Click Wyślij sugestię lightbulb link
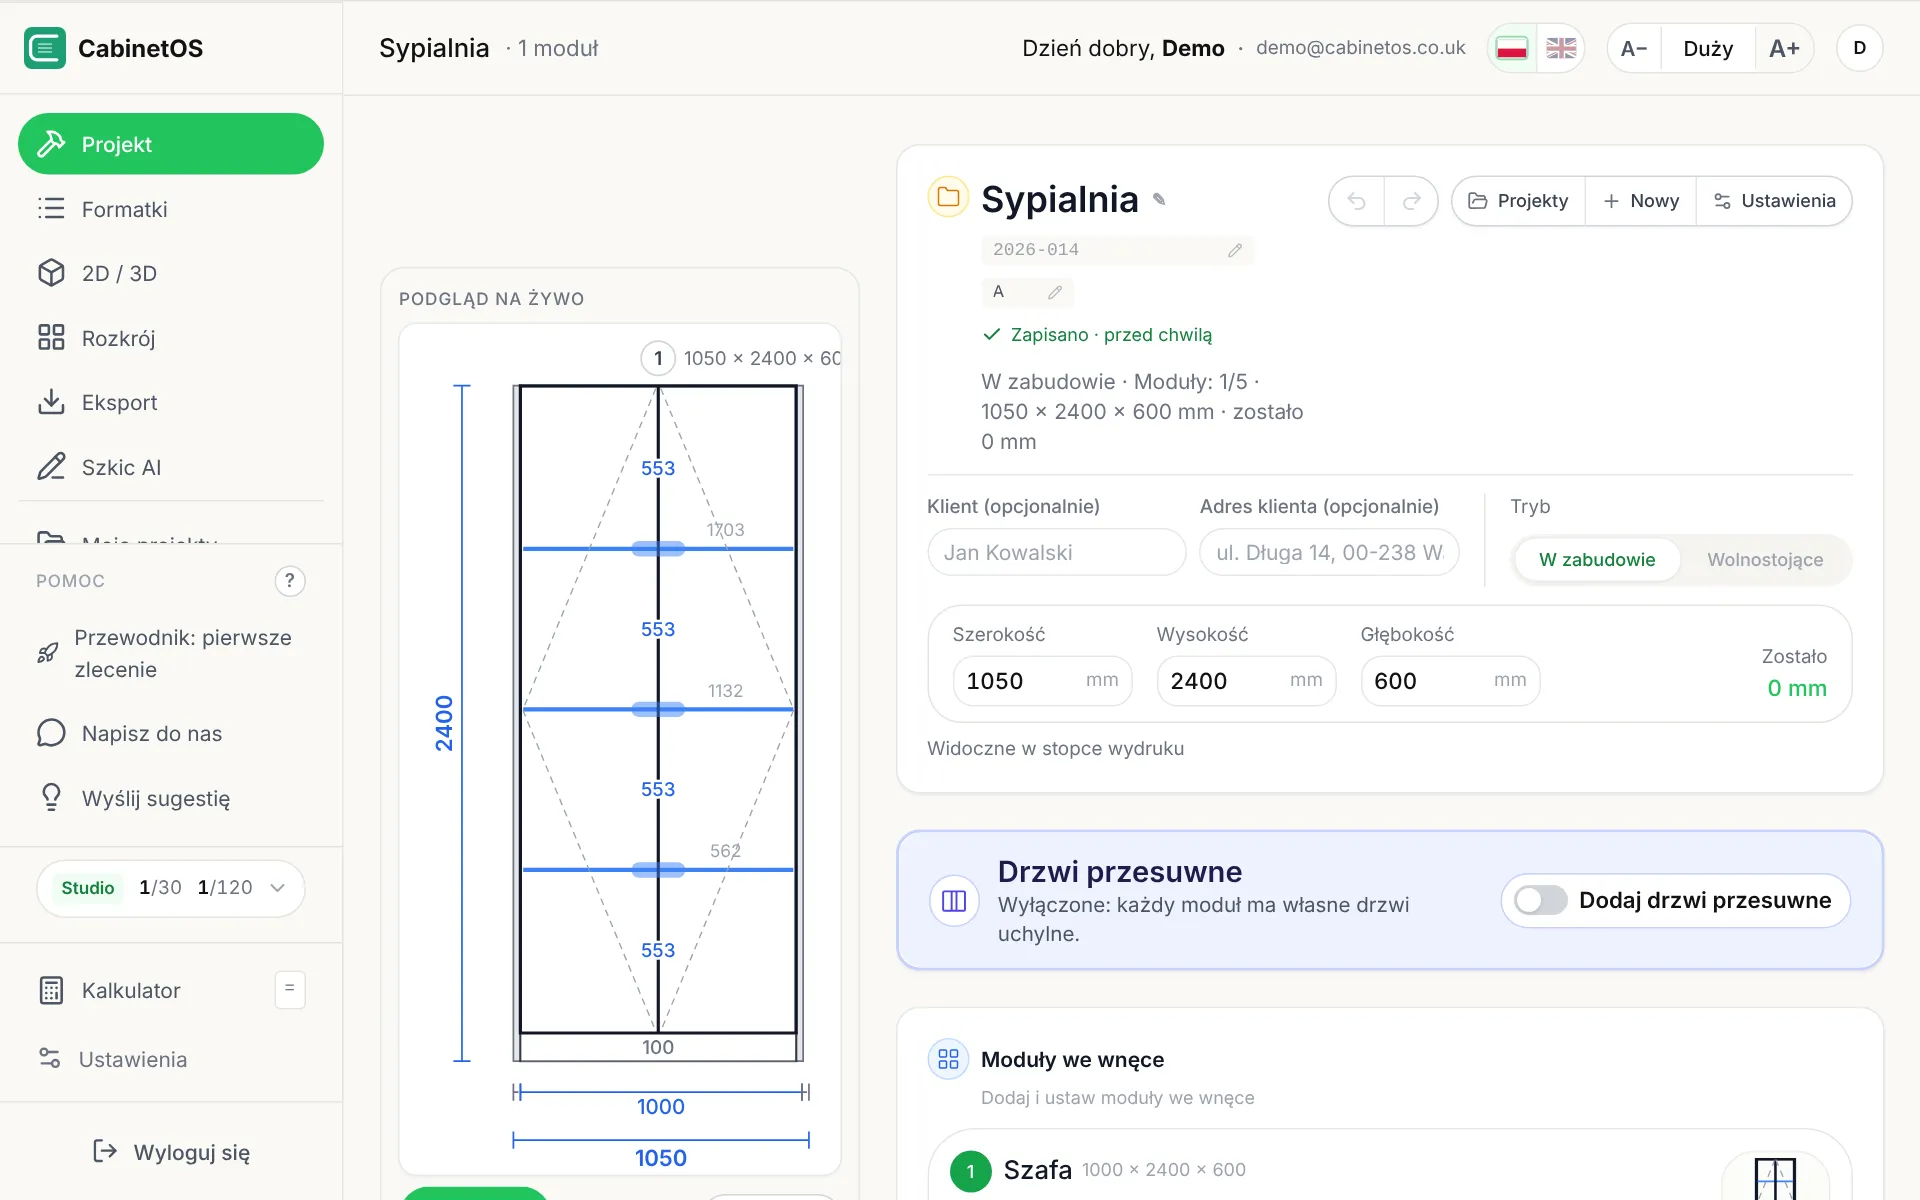1920x1200 pixels. pos(171,798)
